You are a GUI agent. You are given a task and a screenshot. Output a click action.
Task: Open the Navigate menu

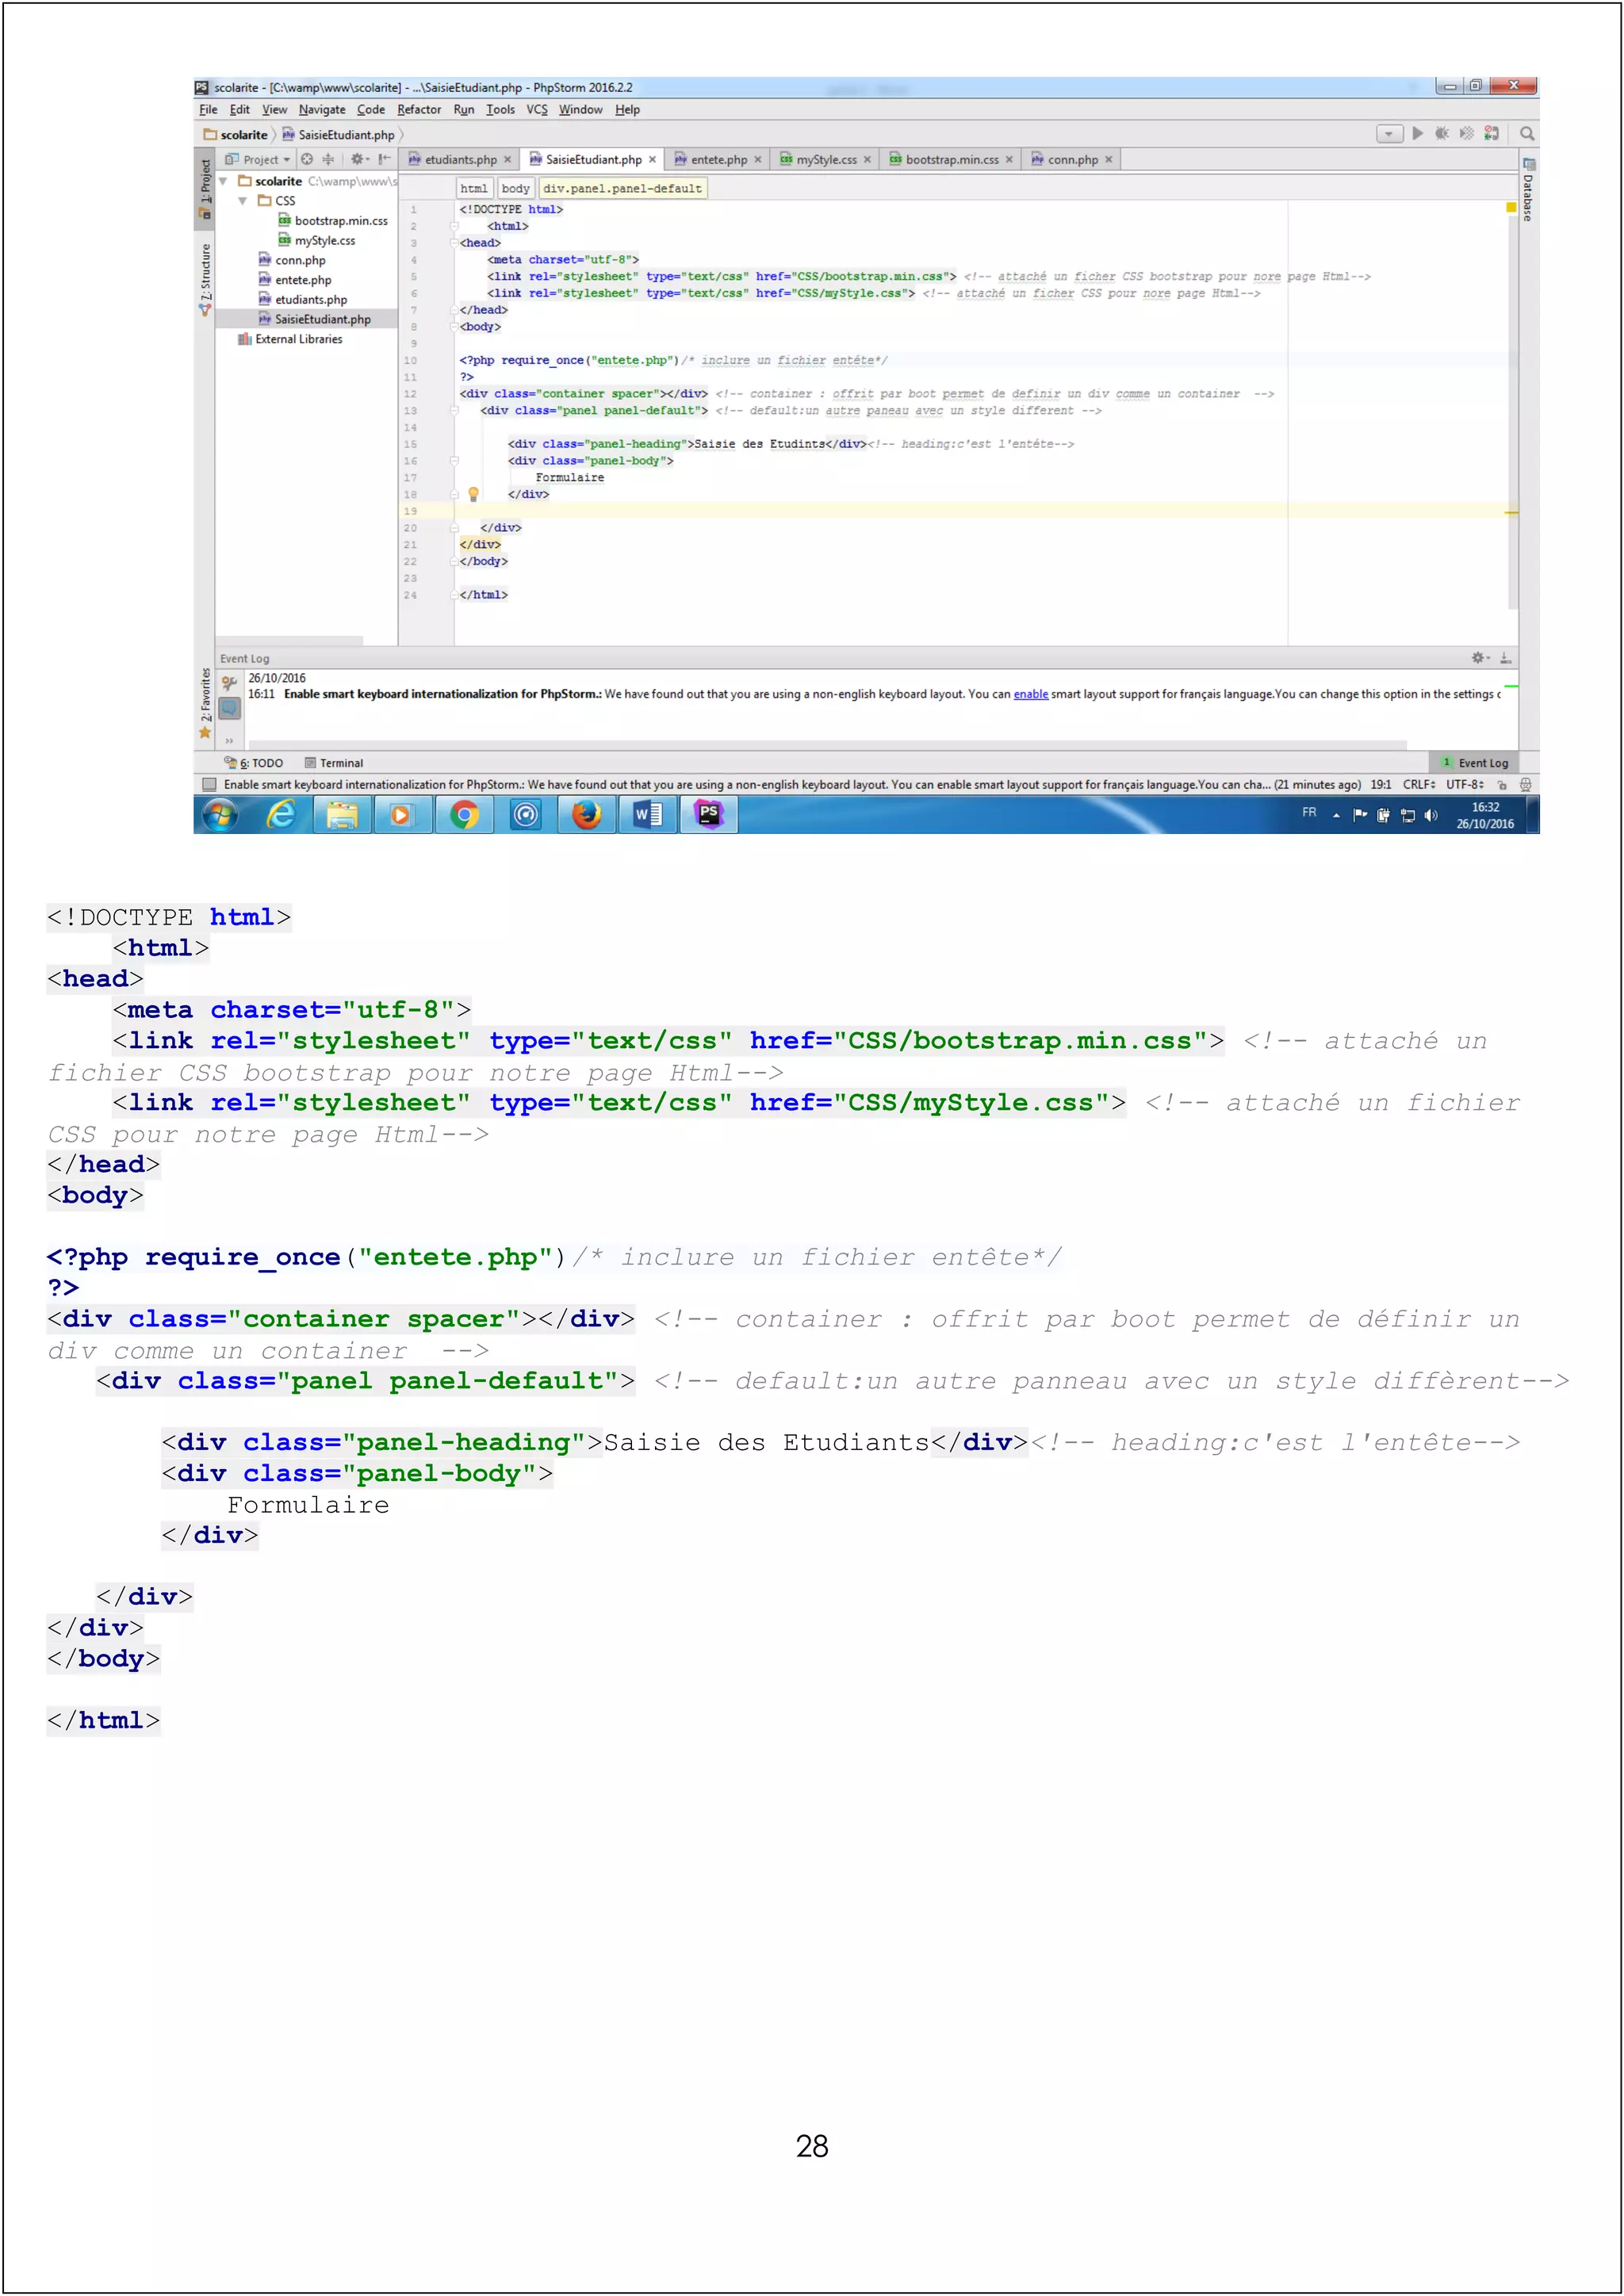[322, 110]
